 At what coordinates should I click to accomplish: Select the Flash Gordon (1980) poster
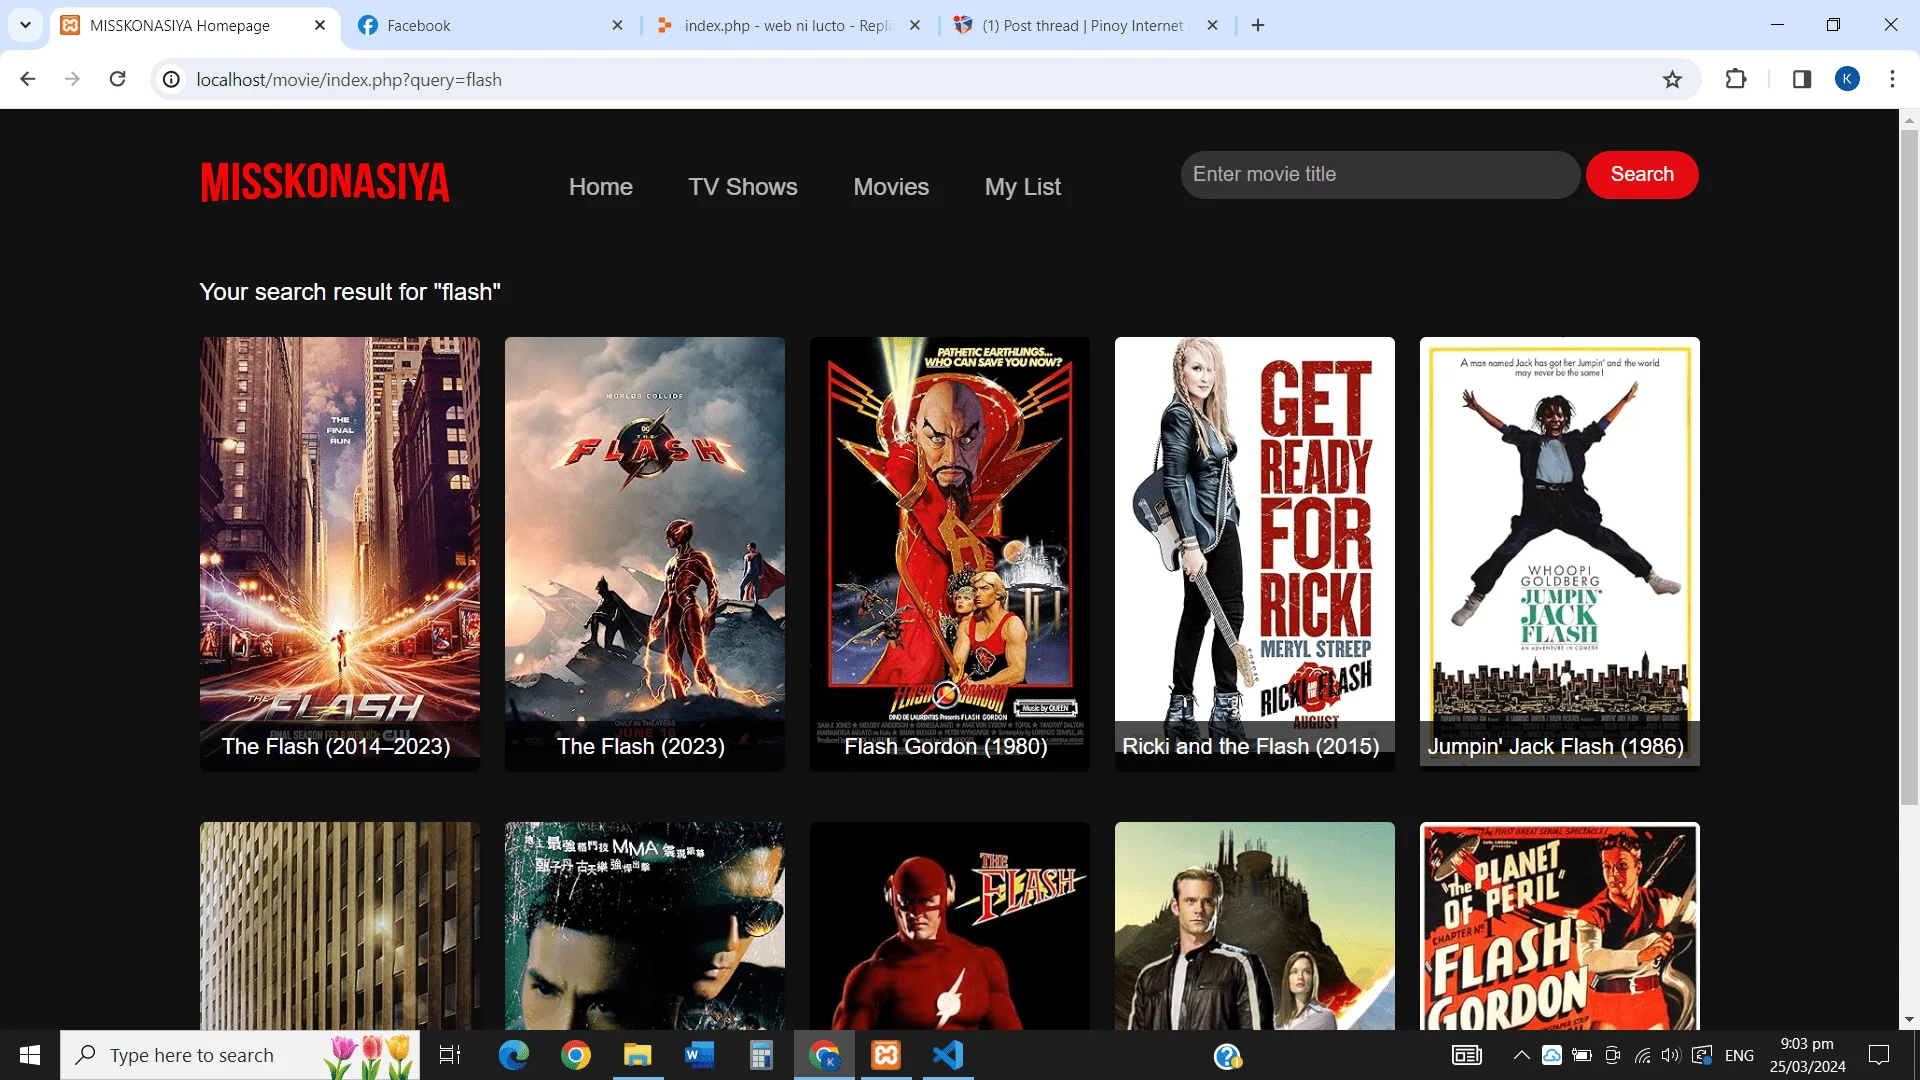(950, 553)
